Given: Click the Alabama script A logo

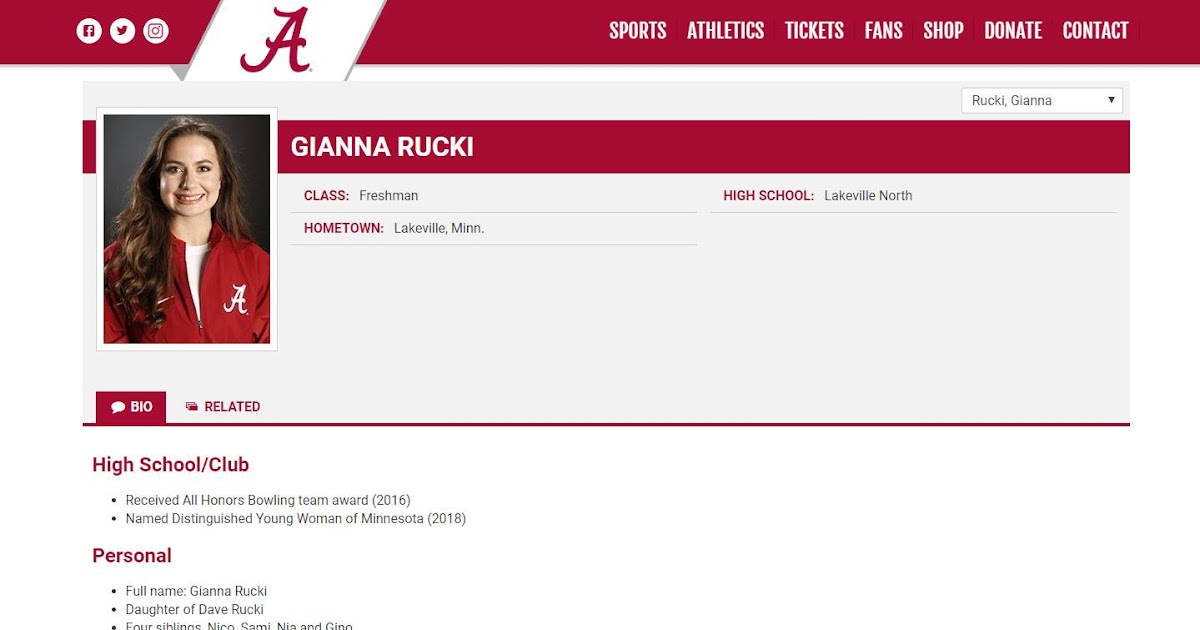Looking at the screenshot, I should coord(275,41).
